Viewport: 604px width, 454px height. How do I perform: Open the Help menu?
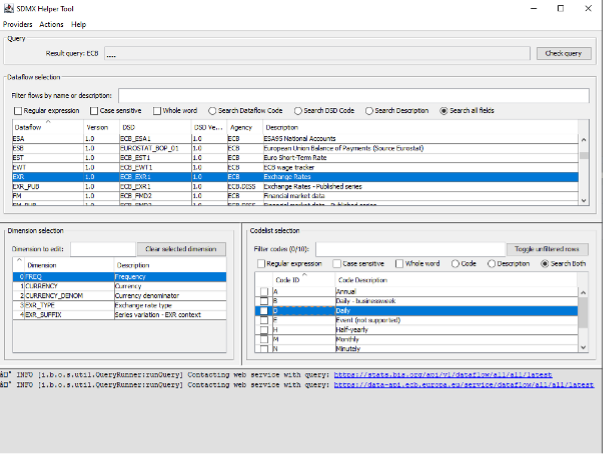coord(79,23)
